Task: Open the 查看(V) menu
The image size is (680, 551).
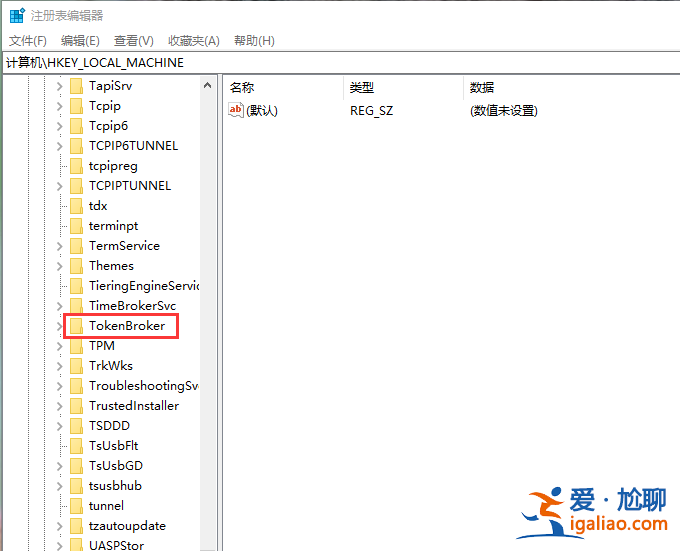Action: pos(134,41)
